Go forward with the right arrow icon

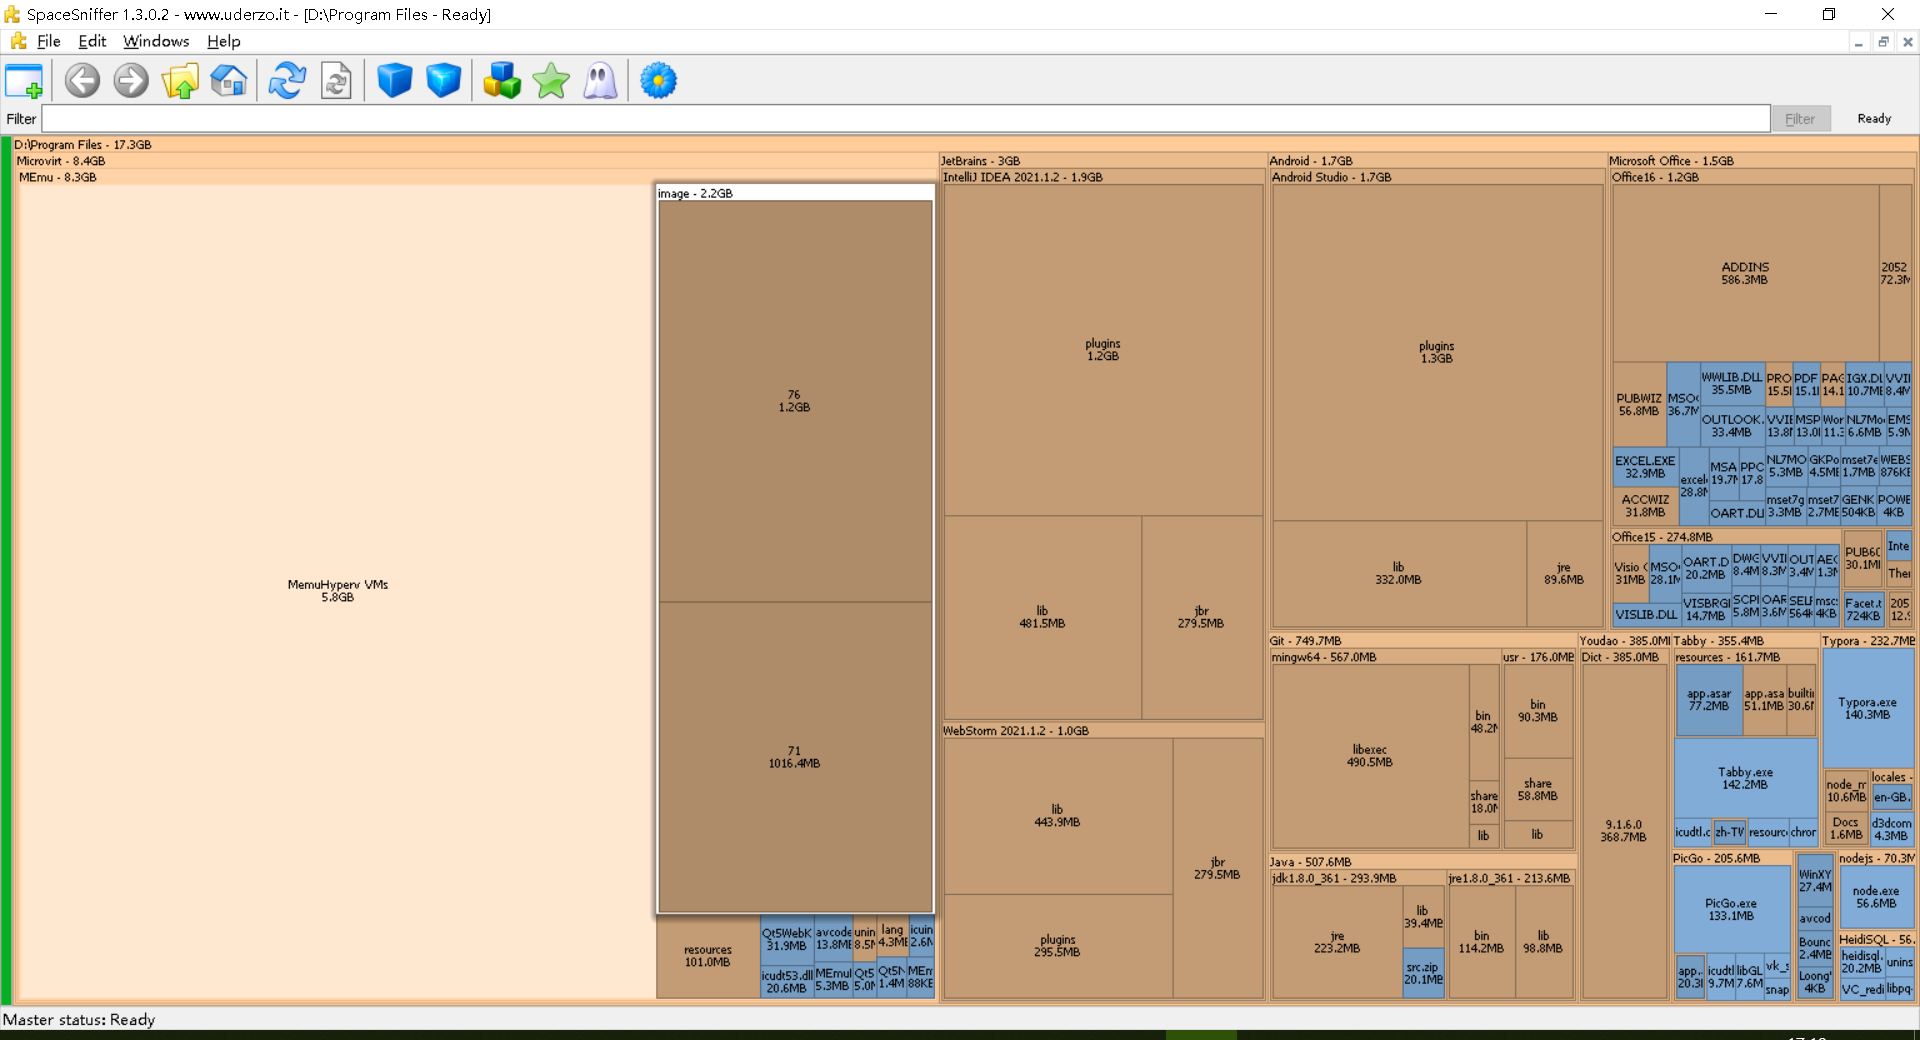coord(131,81)
